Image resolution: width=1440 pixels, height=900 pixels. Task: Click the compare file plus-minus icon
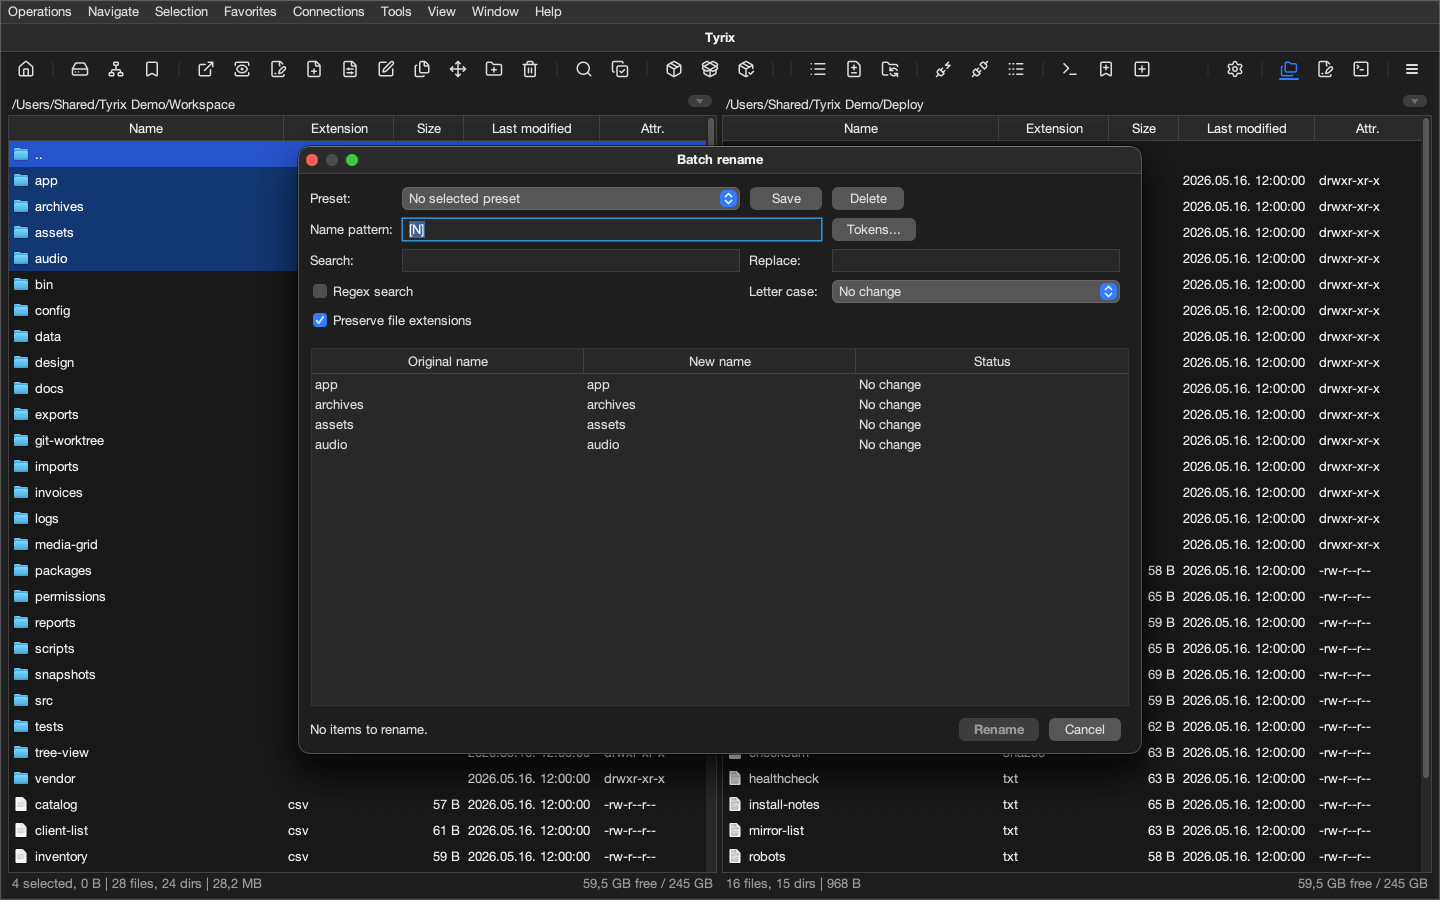pos(854,69)
